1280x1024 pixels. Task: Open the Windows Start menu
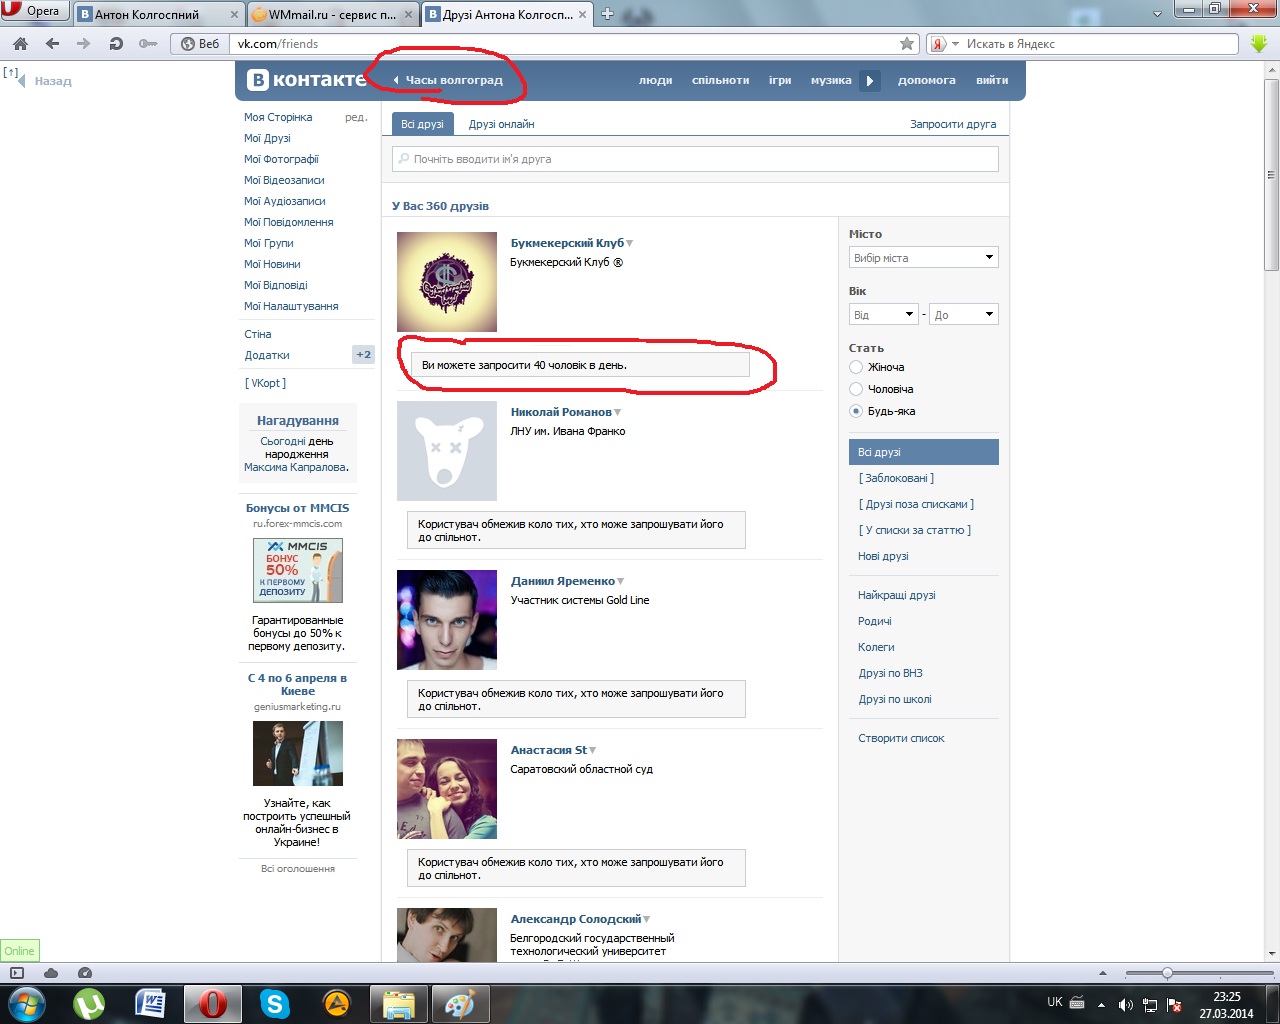coord(26,1003)
